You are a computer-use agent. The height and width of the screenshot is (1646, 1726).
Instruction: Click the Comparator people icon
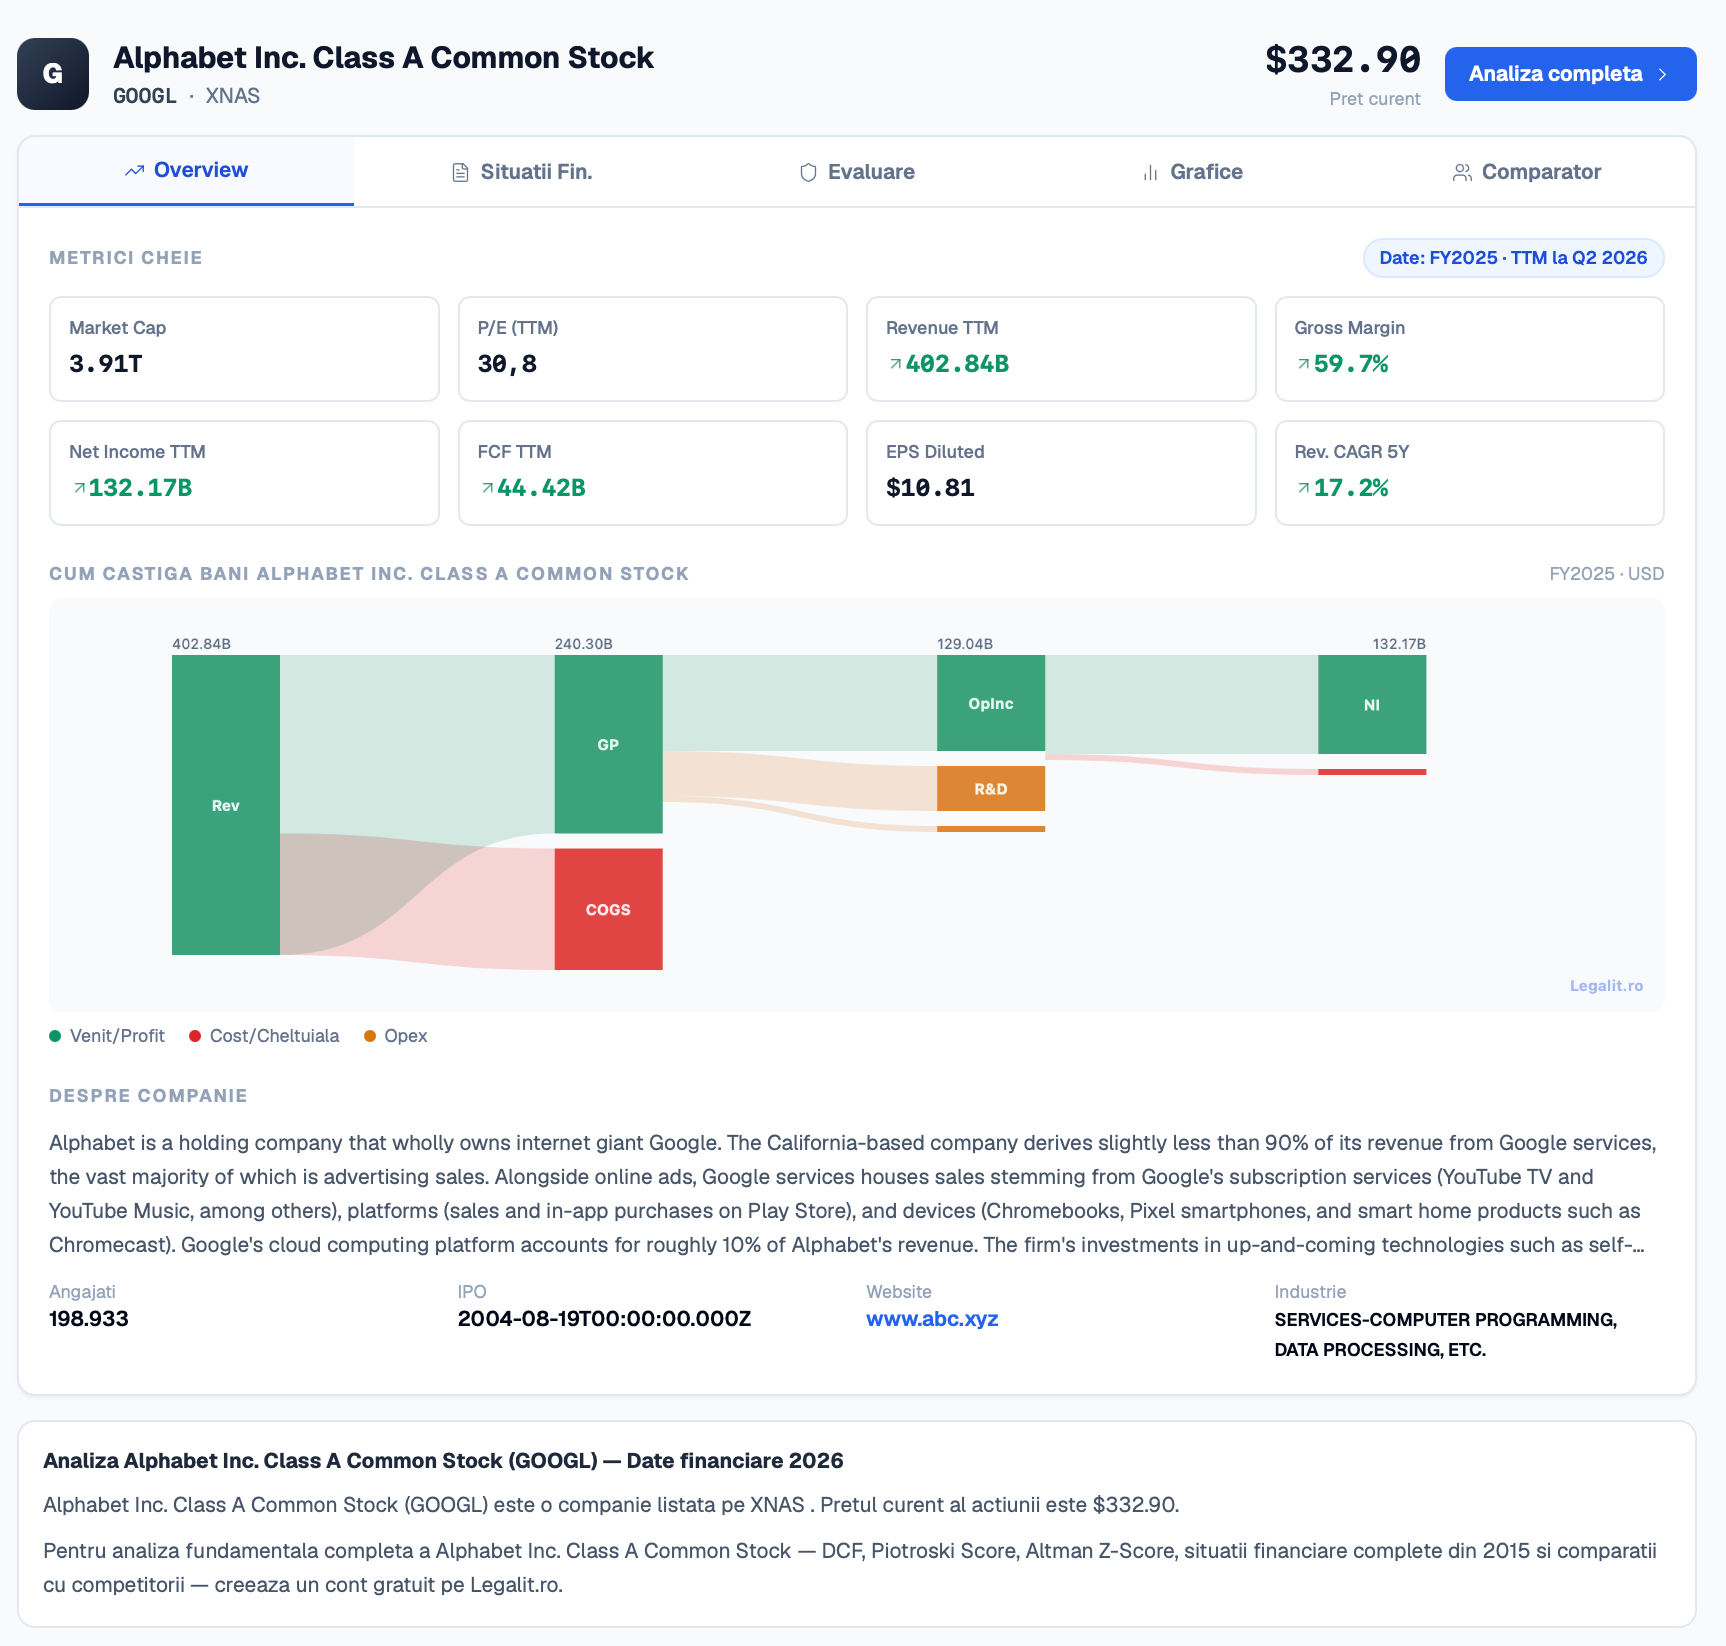click(x=1462, y=173)
